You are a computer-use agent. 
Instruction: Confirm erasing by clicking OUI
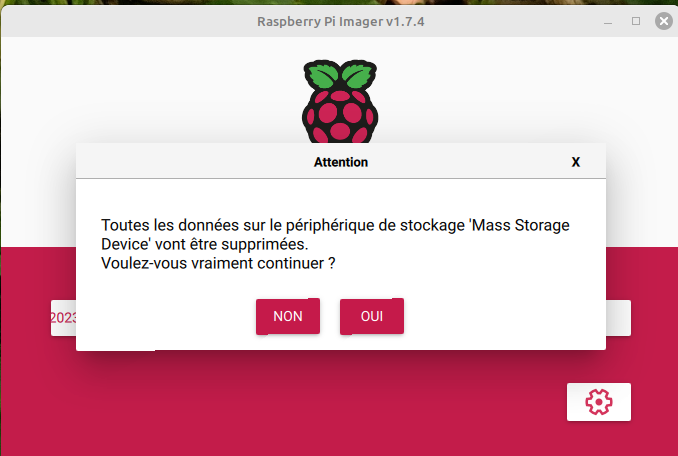pyautogui.click(x=372, y=316)
